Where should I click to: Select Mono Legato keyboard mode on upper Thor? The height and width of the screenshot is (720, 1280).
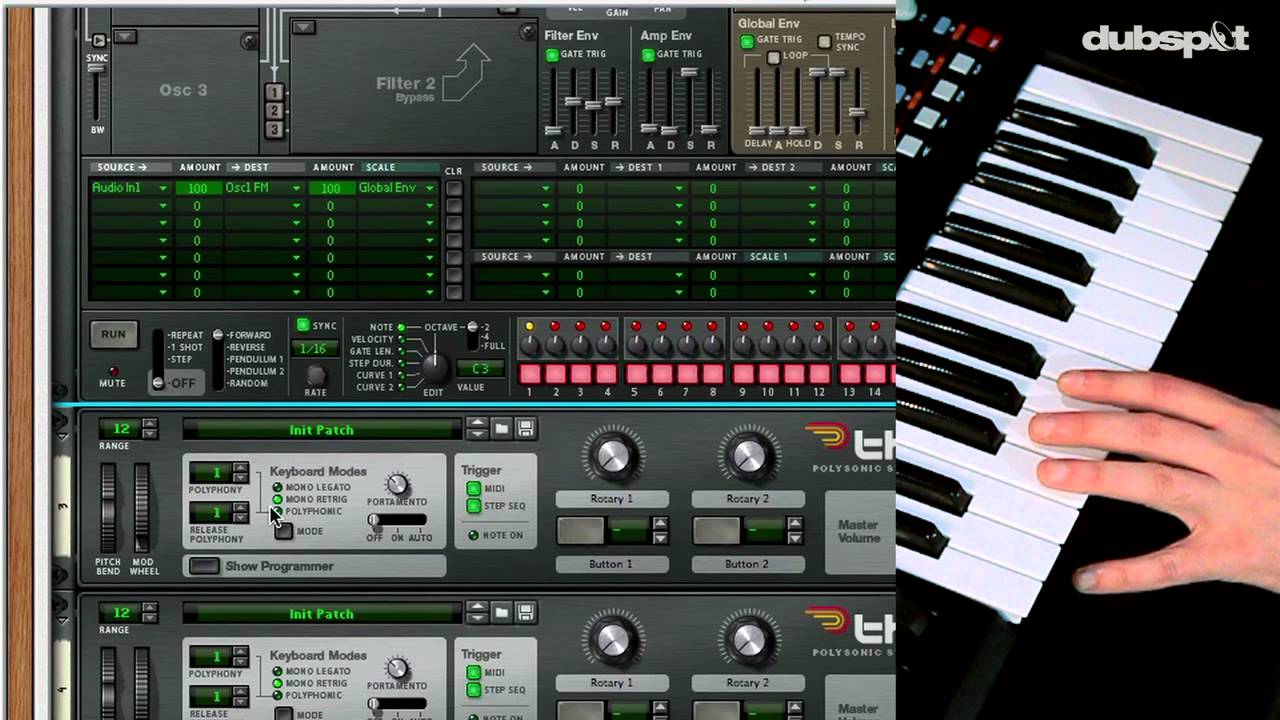[277, 487]
